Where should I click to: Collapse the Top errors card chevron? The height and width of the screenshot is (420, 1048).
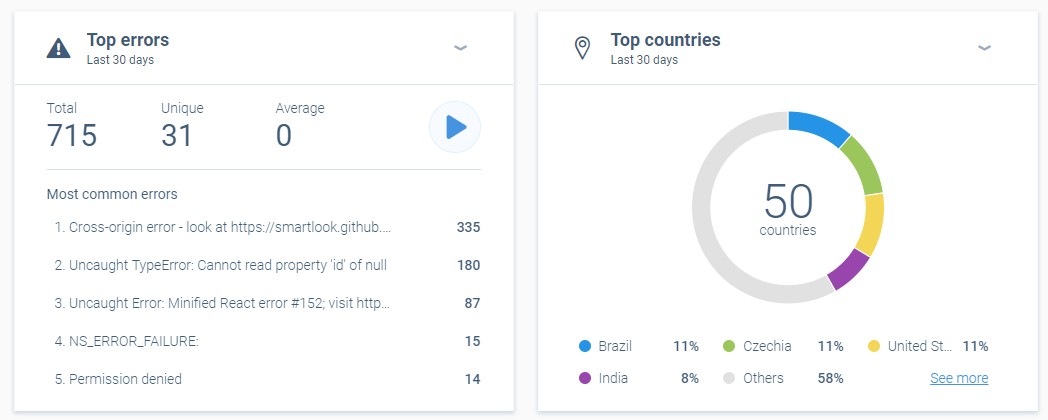(460, 47)
